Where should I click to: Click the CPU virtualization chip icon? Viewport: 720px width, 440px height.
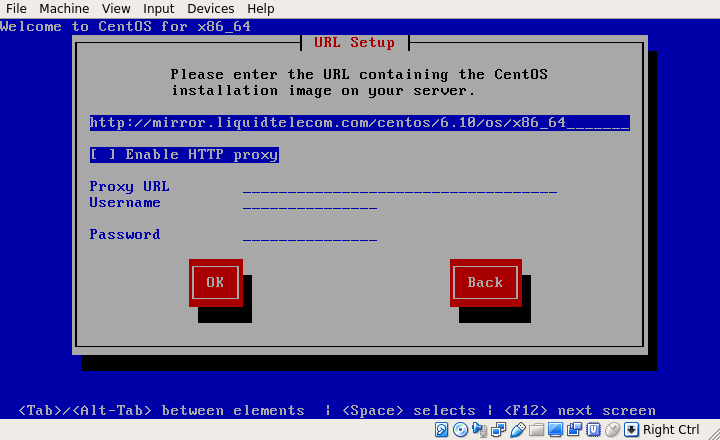click(x=593, y=430)
